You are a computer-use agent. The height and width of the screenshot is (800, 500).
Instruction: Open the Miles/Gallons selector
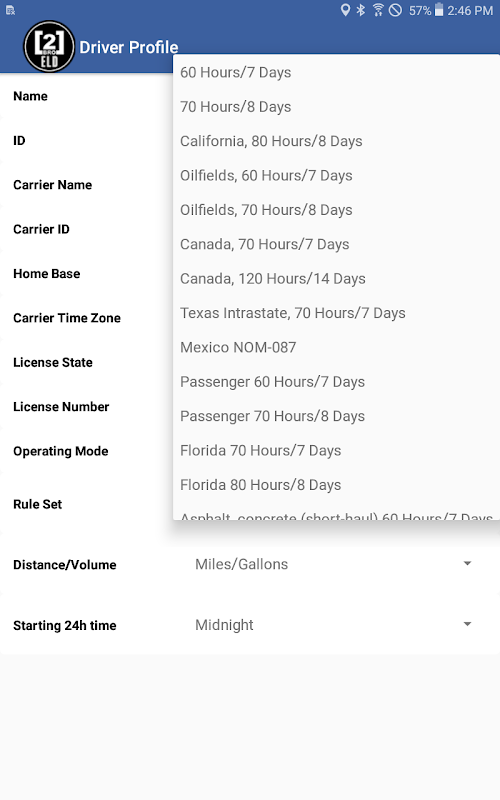333,564
